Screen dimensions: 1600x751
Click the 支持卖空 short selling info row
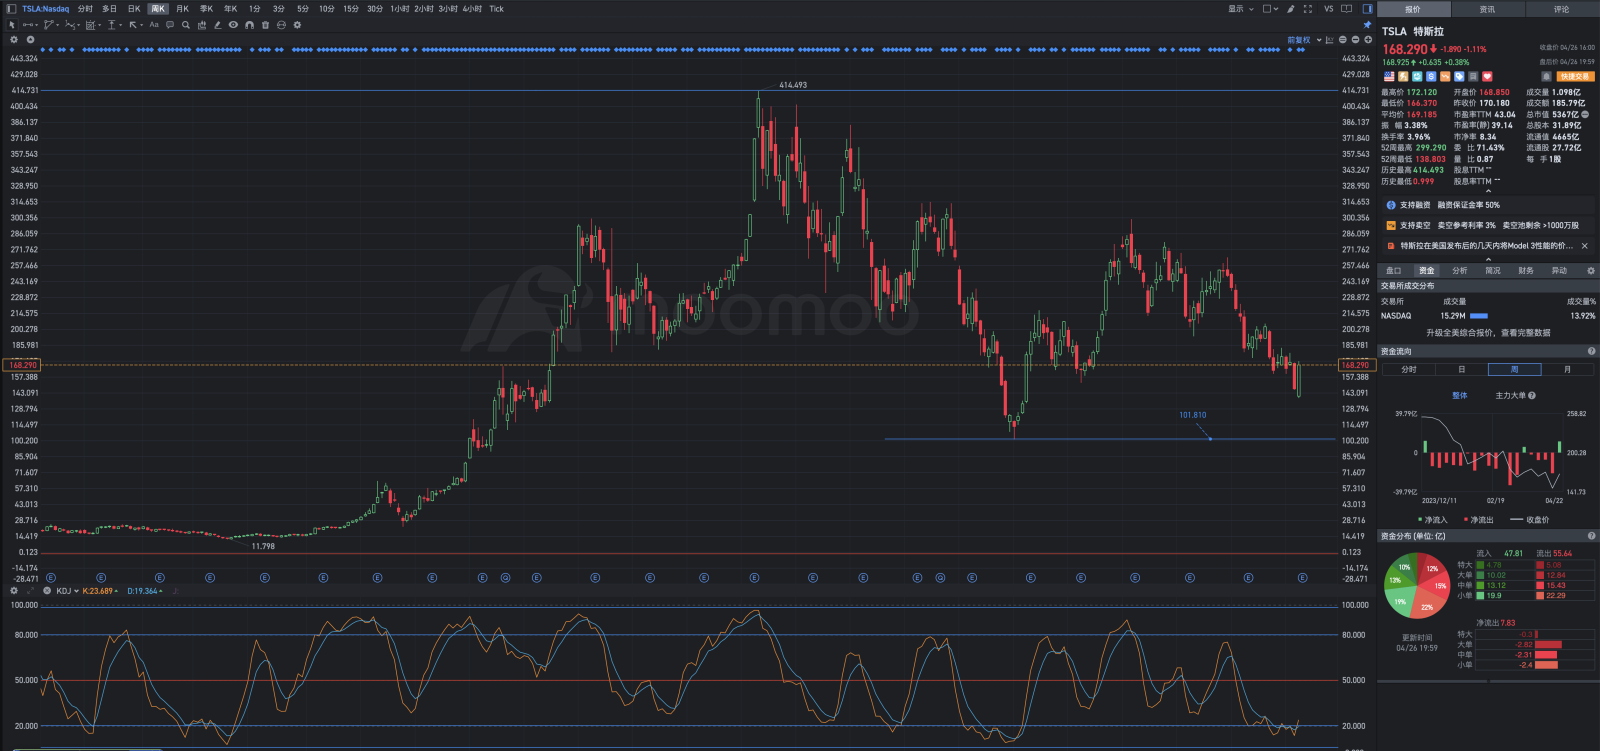point(1488,226)
